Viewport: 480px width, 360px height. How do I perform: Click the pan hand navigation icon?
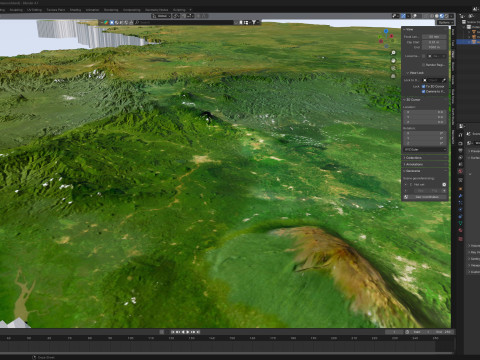click(393, 61)
